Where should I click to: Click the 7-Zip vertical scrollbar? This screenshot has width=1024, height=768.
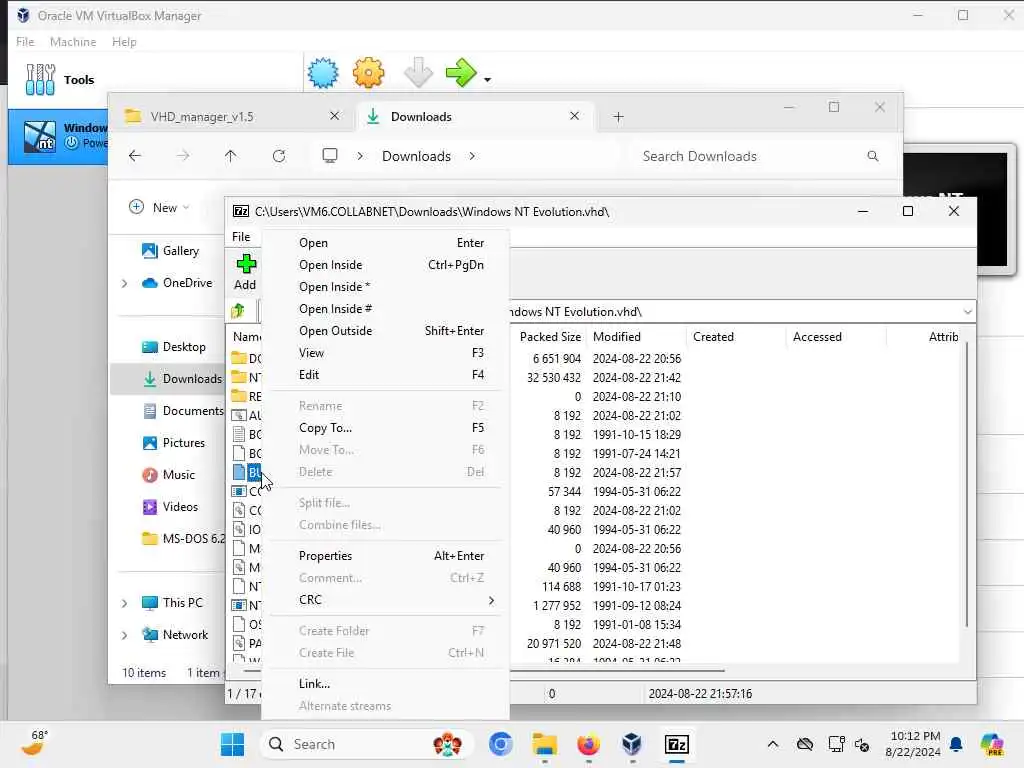point(967,483)
